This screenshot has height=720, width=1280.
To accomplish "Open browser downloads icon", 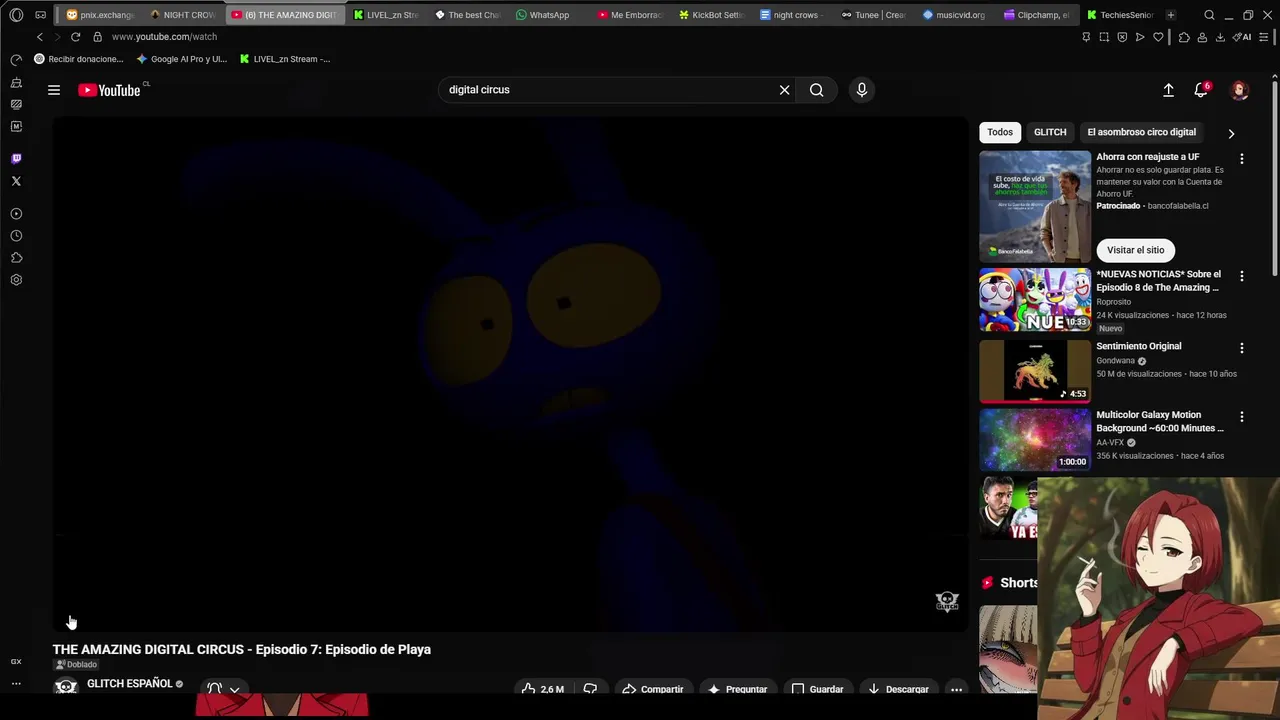I will 1220,37.
